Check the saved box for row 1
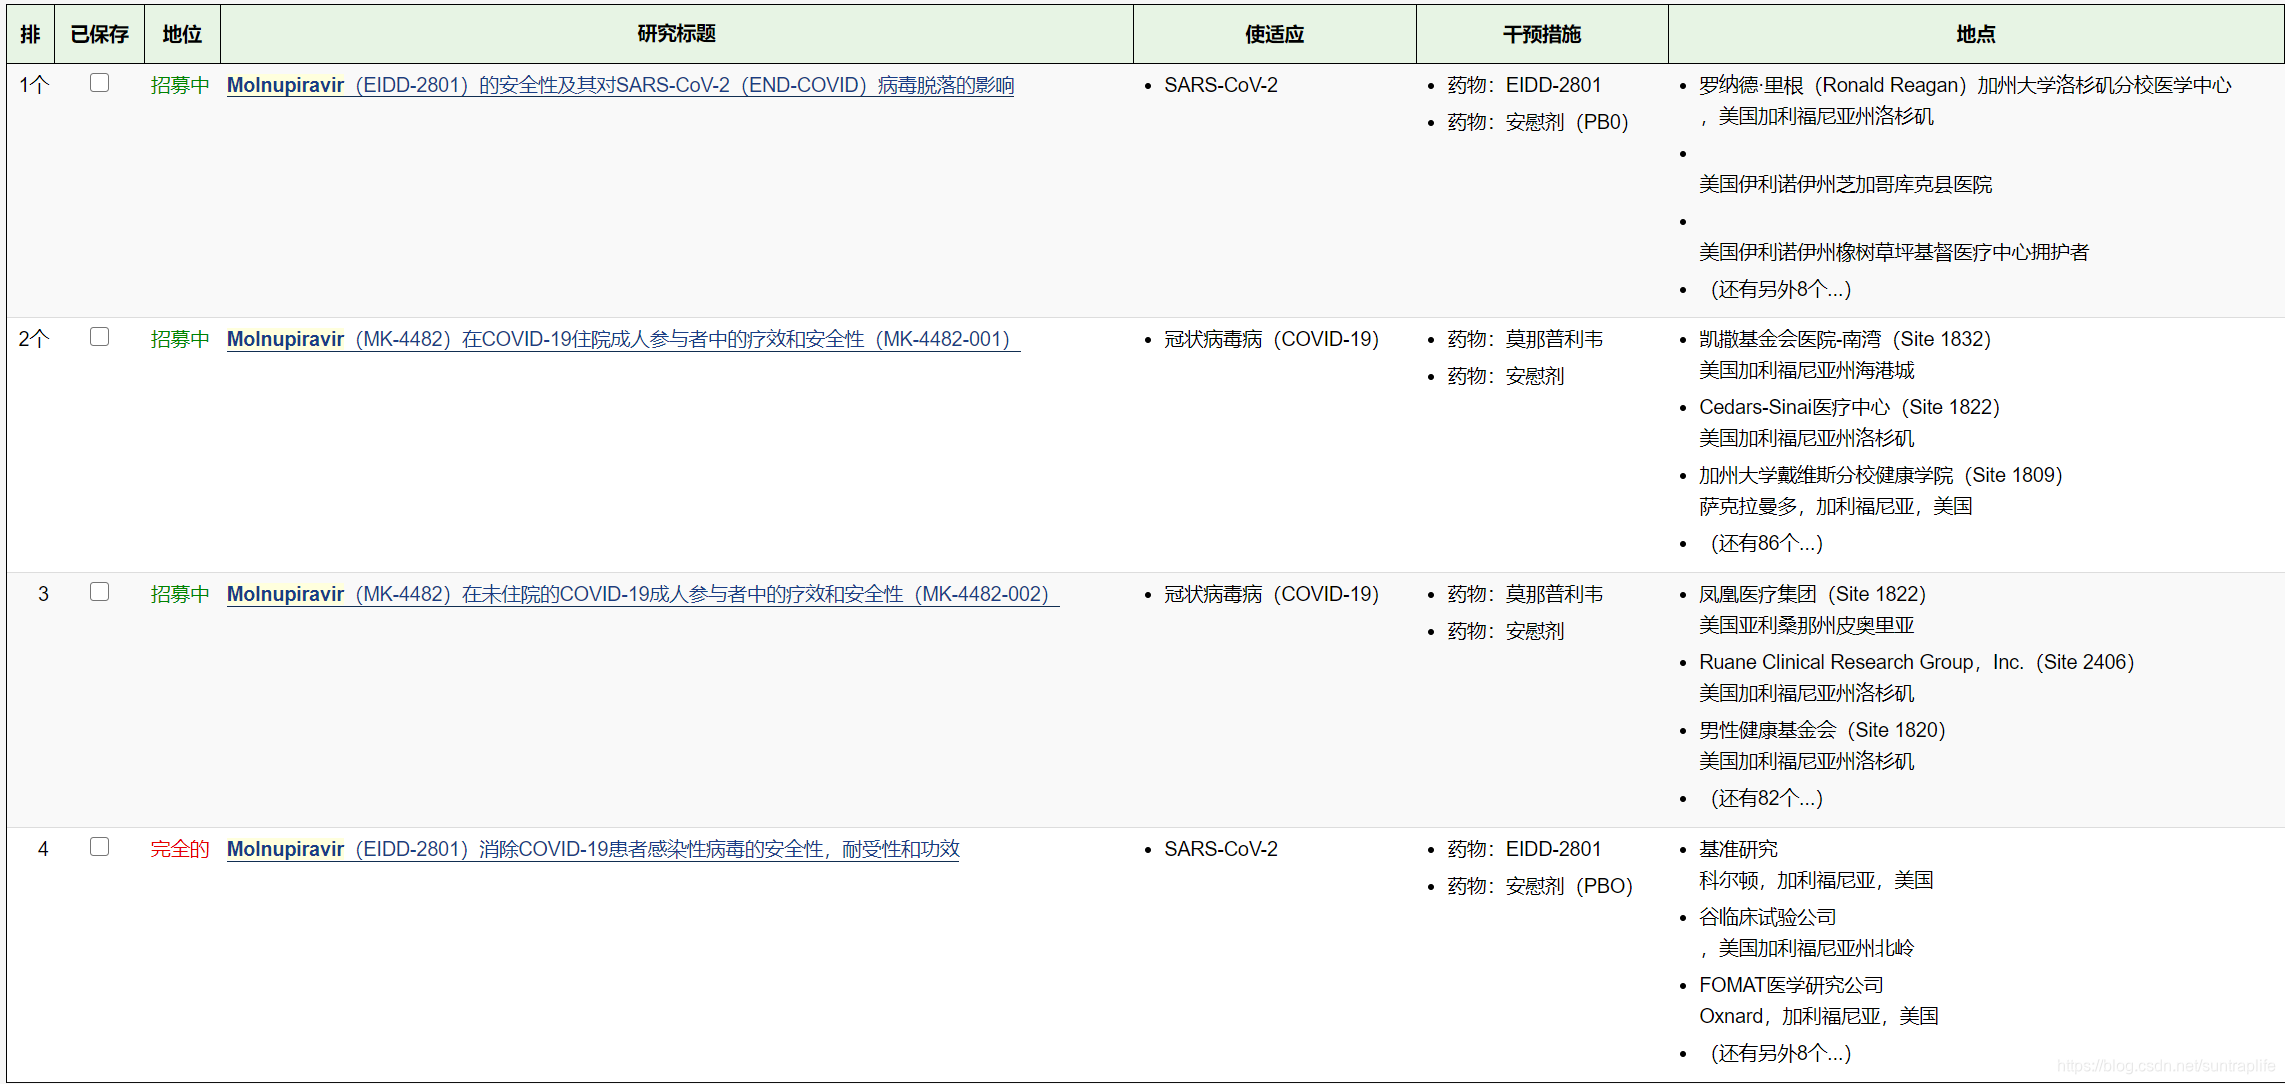 pyautogui.click(x=99, y=83)
